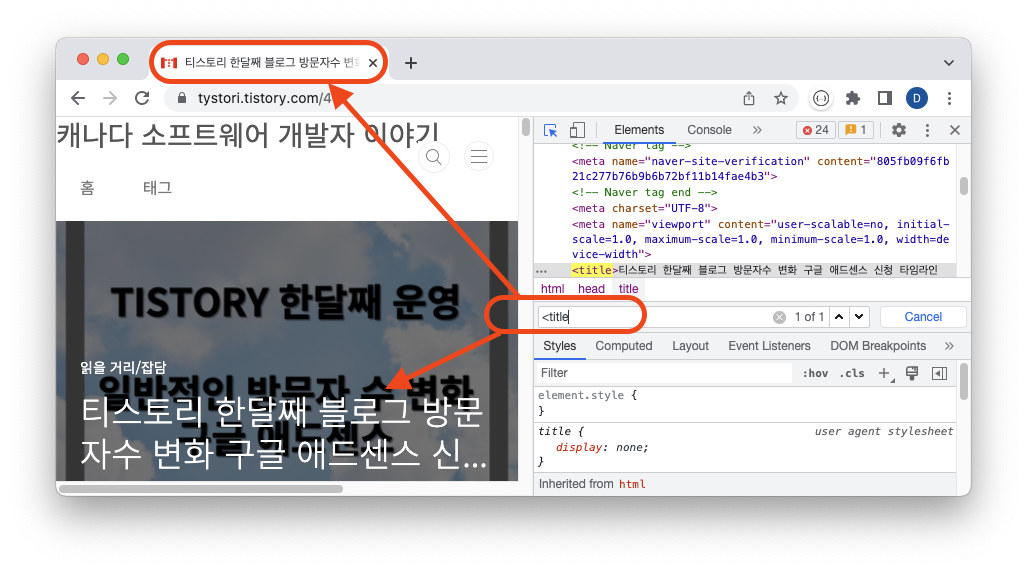Screen dimensions: 1027x570
Task: Switch to the Elements tab
Action: pyautogui.click(x=639, y=130)
